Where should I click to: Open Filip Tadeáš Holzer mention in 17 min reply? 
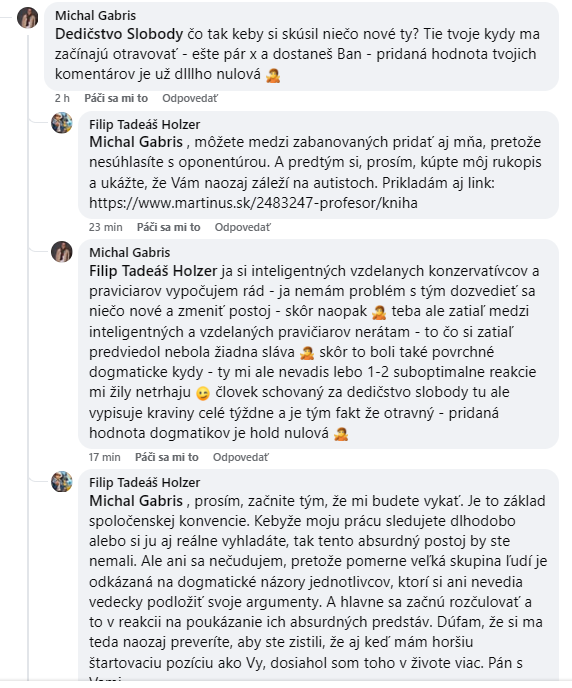[153, 271]
